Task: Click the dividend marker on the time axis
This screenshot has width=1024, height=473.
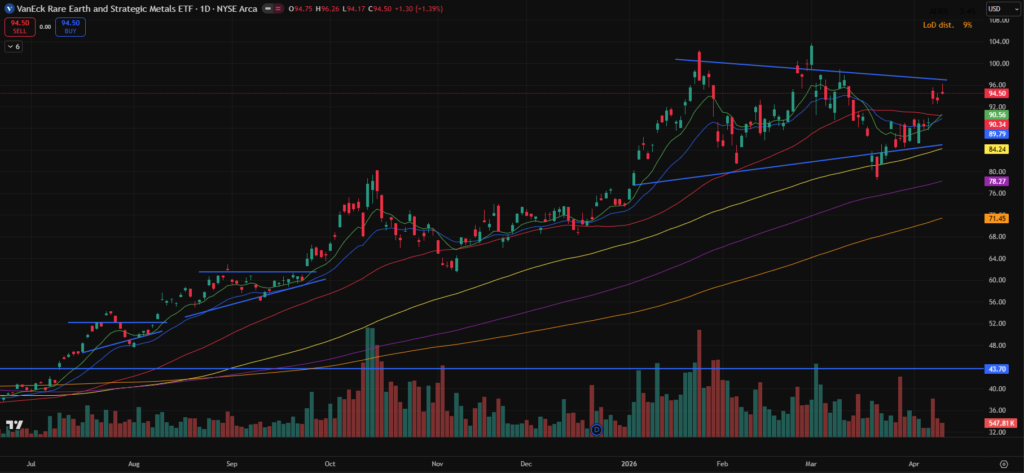Action: pos(596,430)
